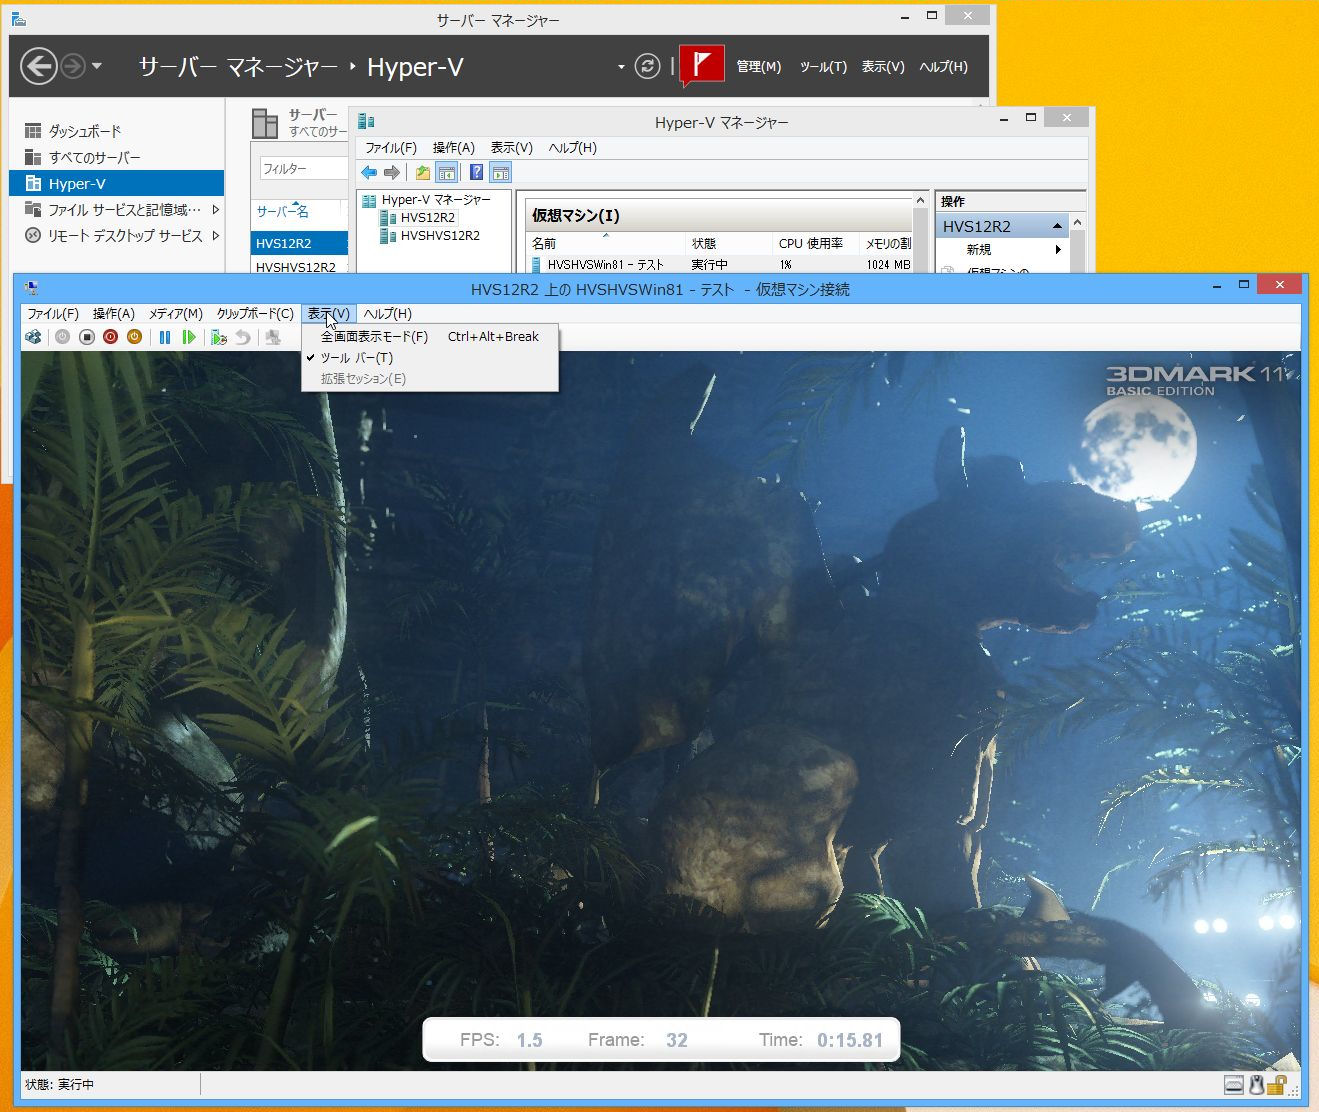Sort by CPU 使用率 column header
This screenshot has height=1112, width=1319.
point(815,244)
